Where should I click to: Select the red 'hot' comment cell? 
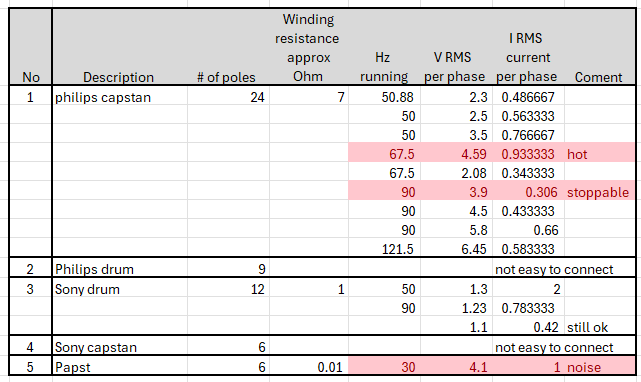point(599,154)
